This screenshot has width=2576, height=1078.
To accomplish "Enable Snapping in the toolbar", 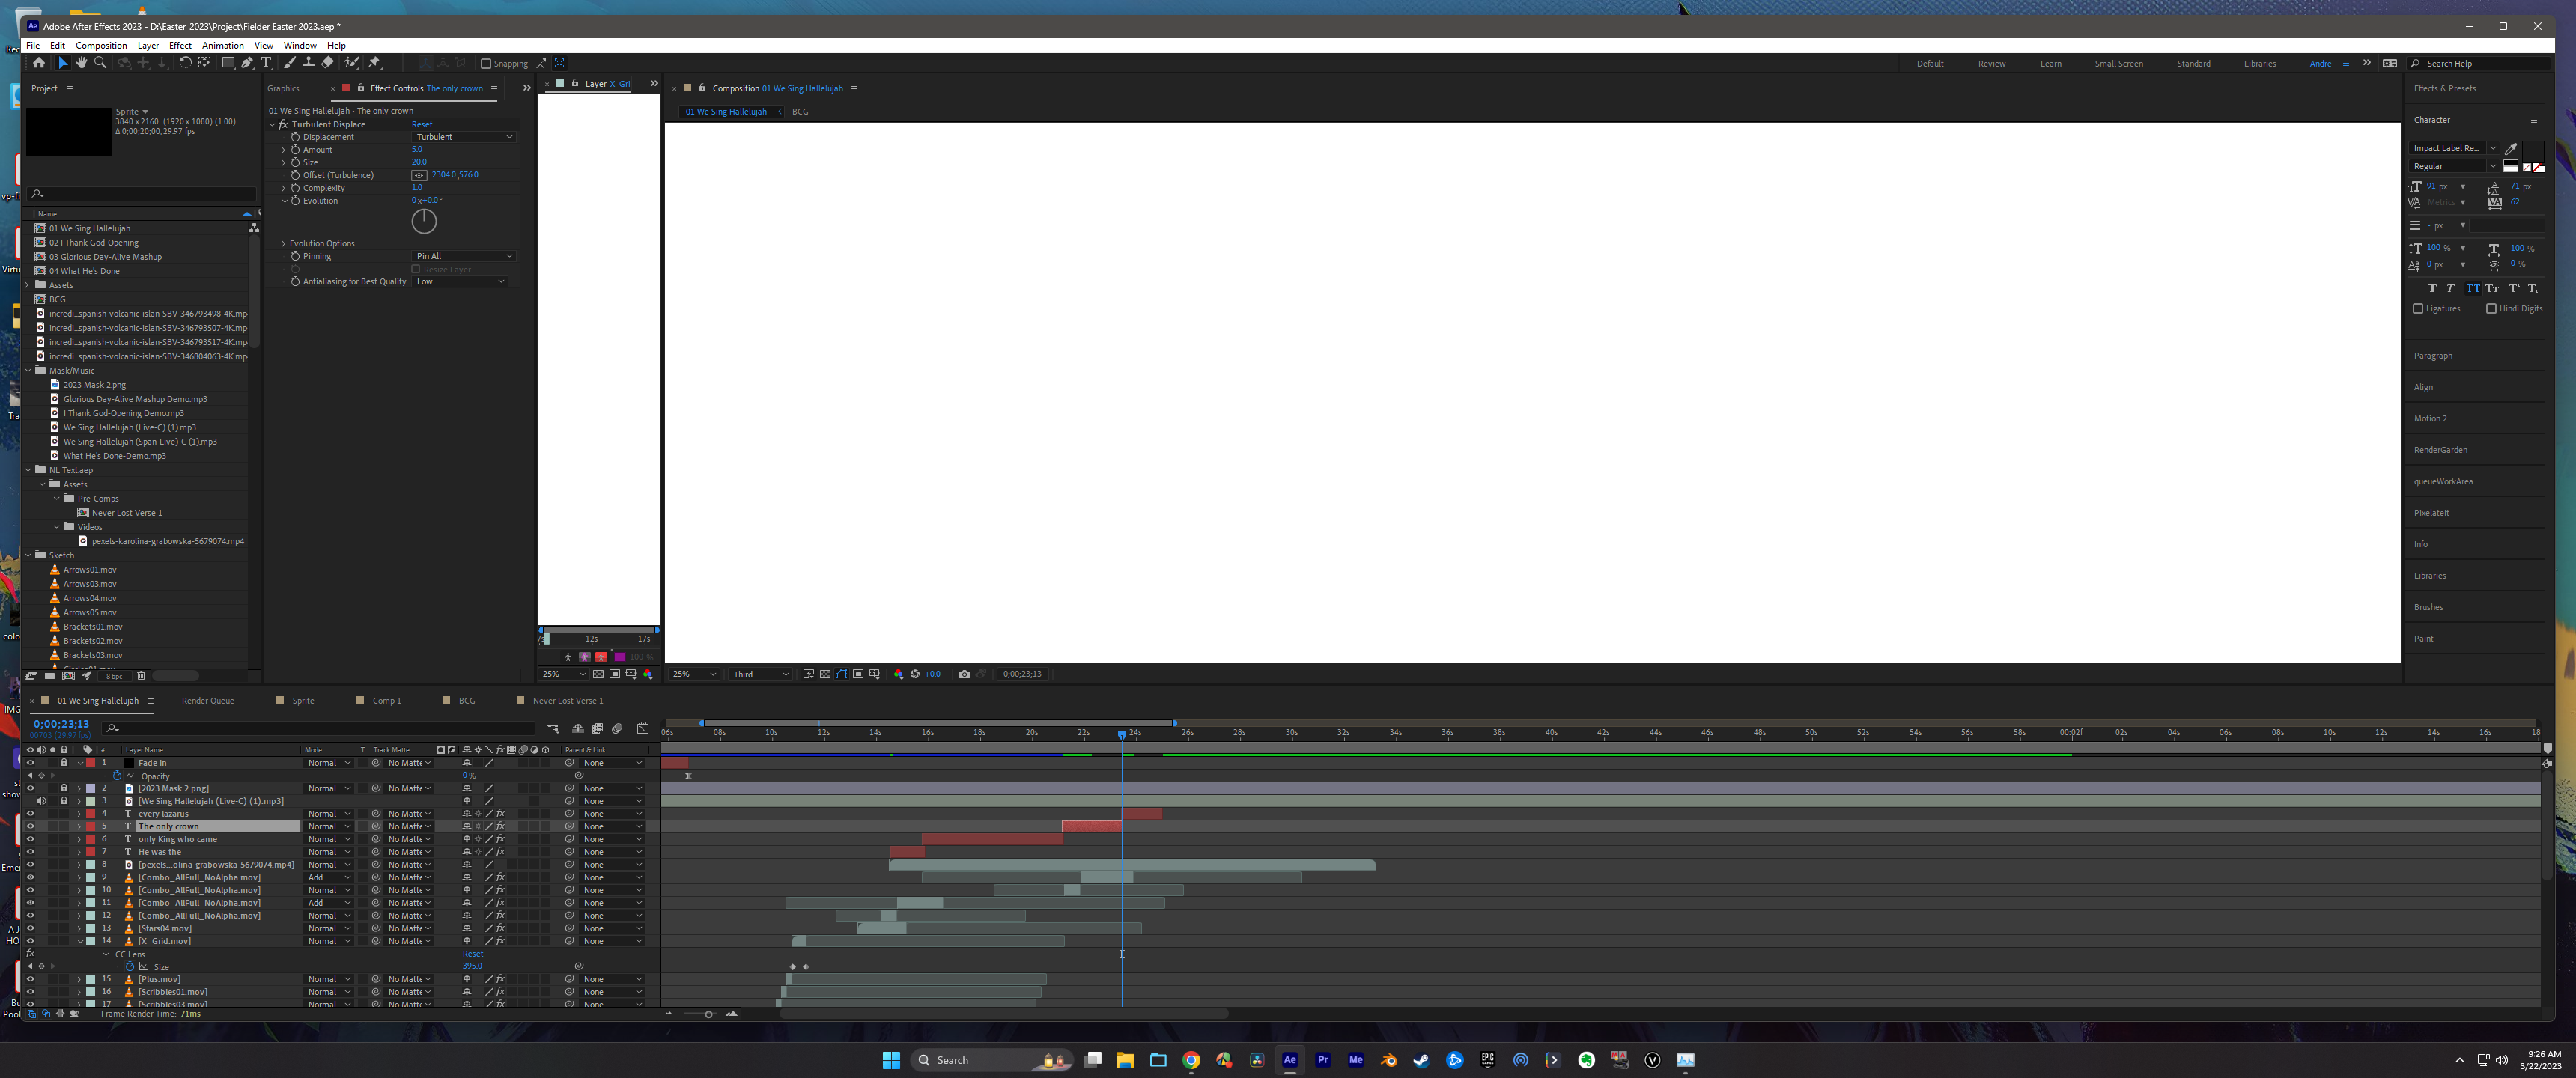I will click(x=486, y=63).
